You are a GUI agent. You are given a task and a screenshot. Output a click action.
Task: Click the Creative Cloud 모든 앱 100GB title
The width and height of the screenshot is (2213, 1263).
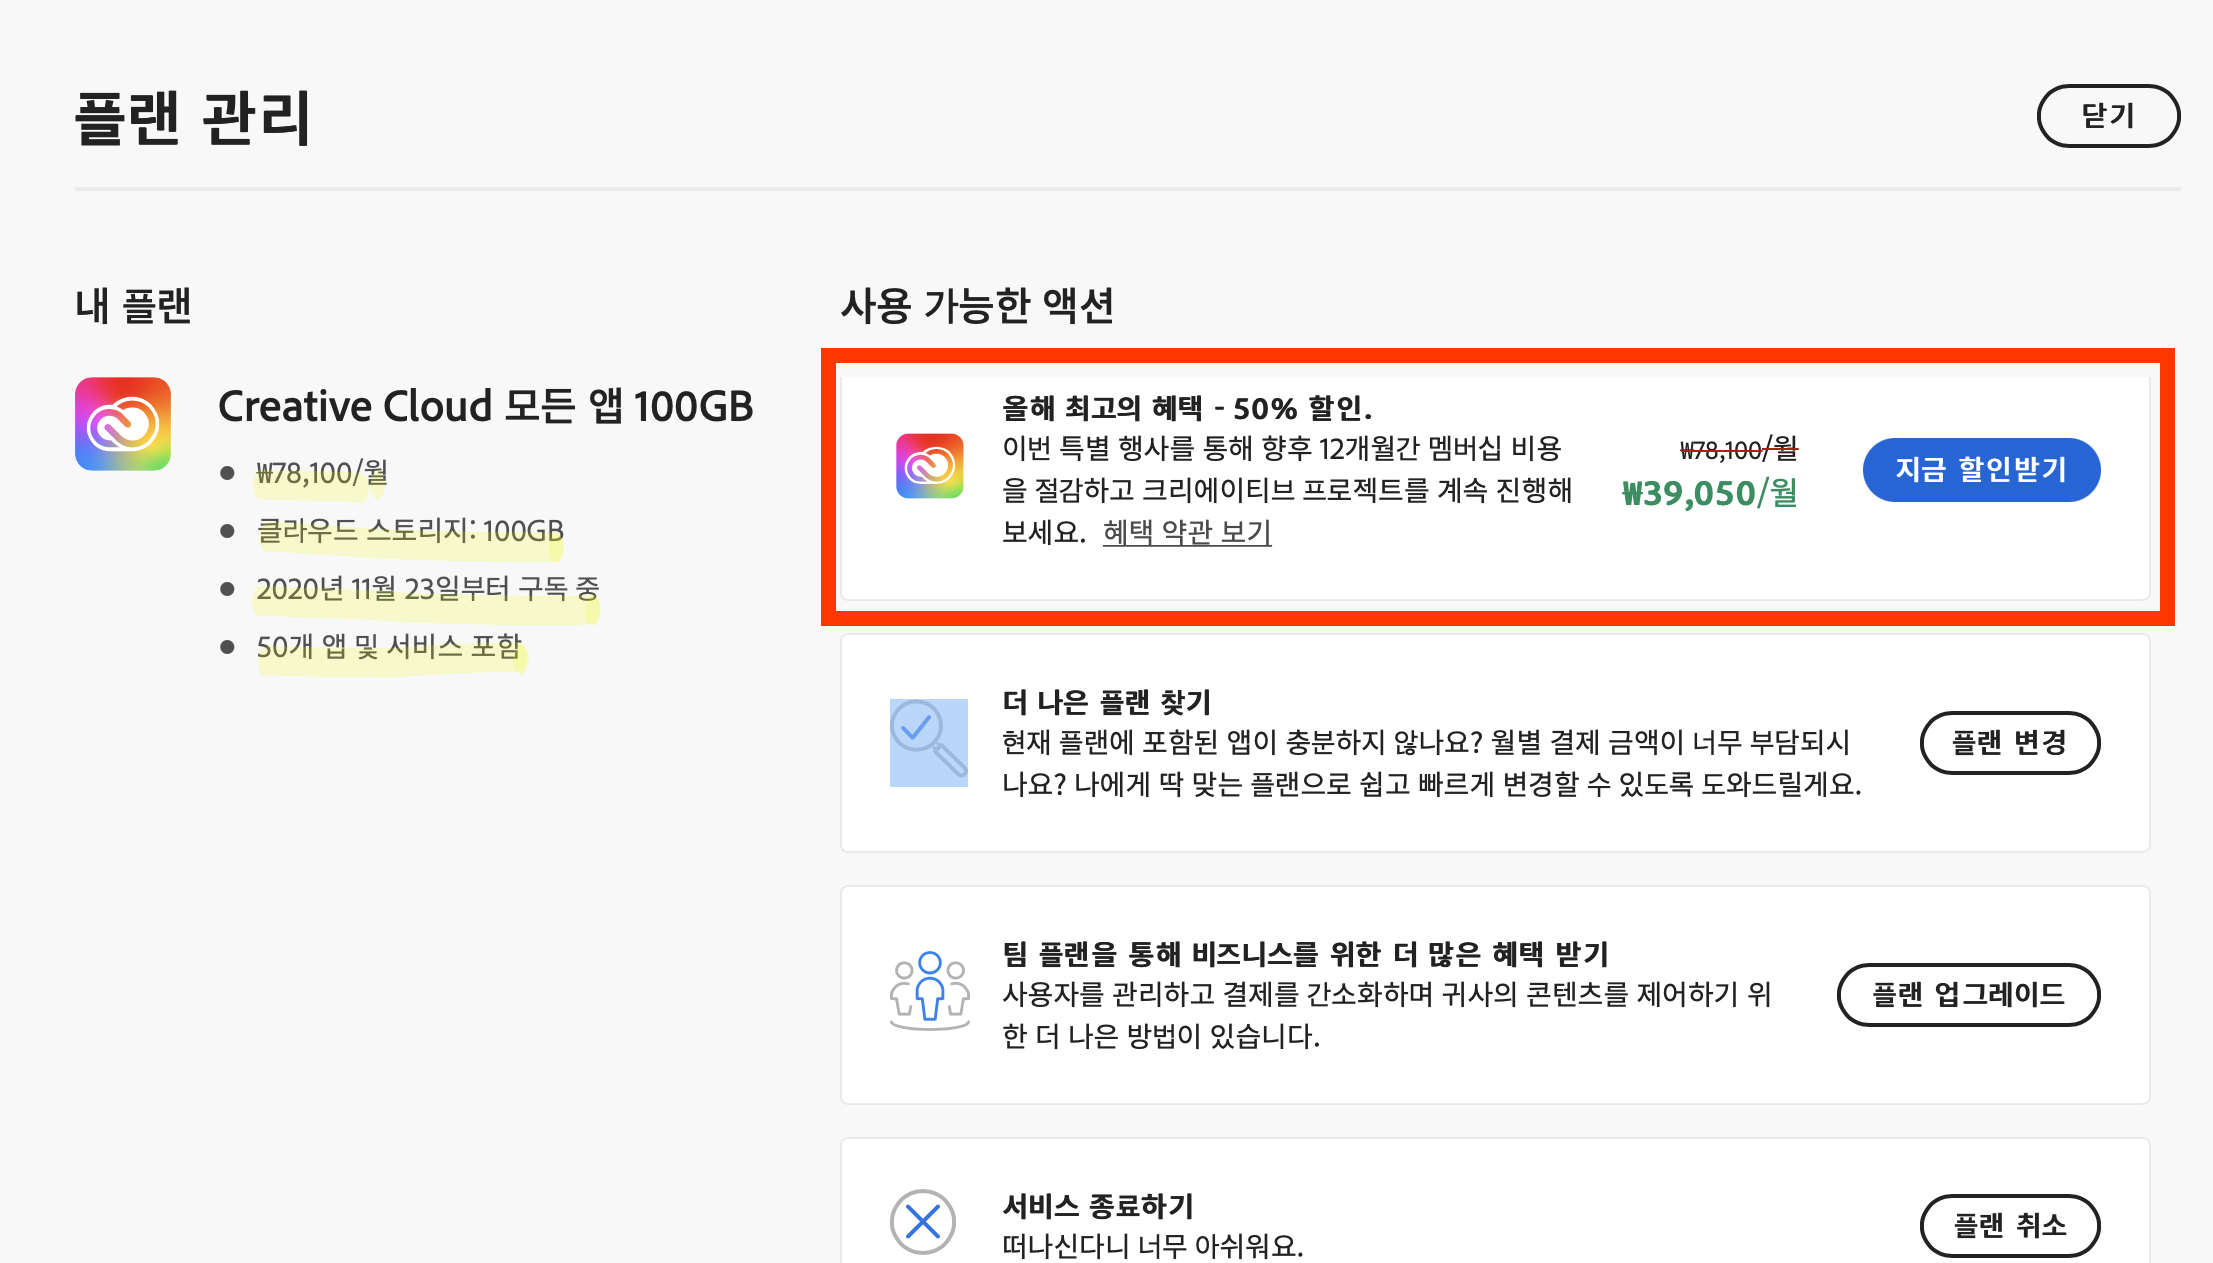coord(485,406)
